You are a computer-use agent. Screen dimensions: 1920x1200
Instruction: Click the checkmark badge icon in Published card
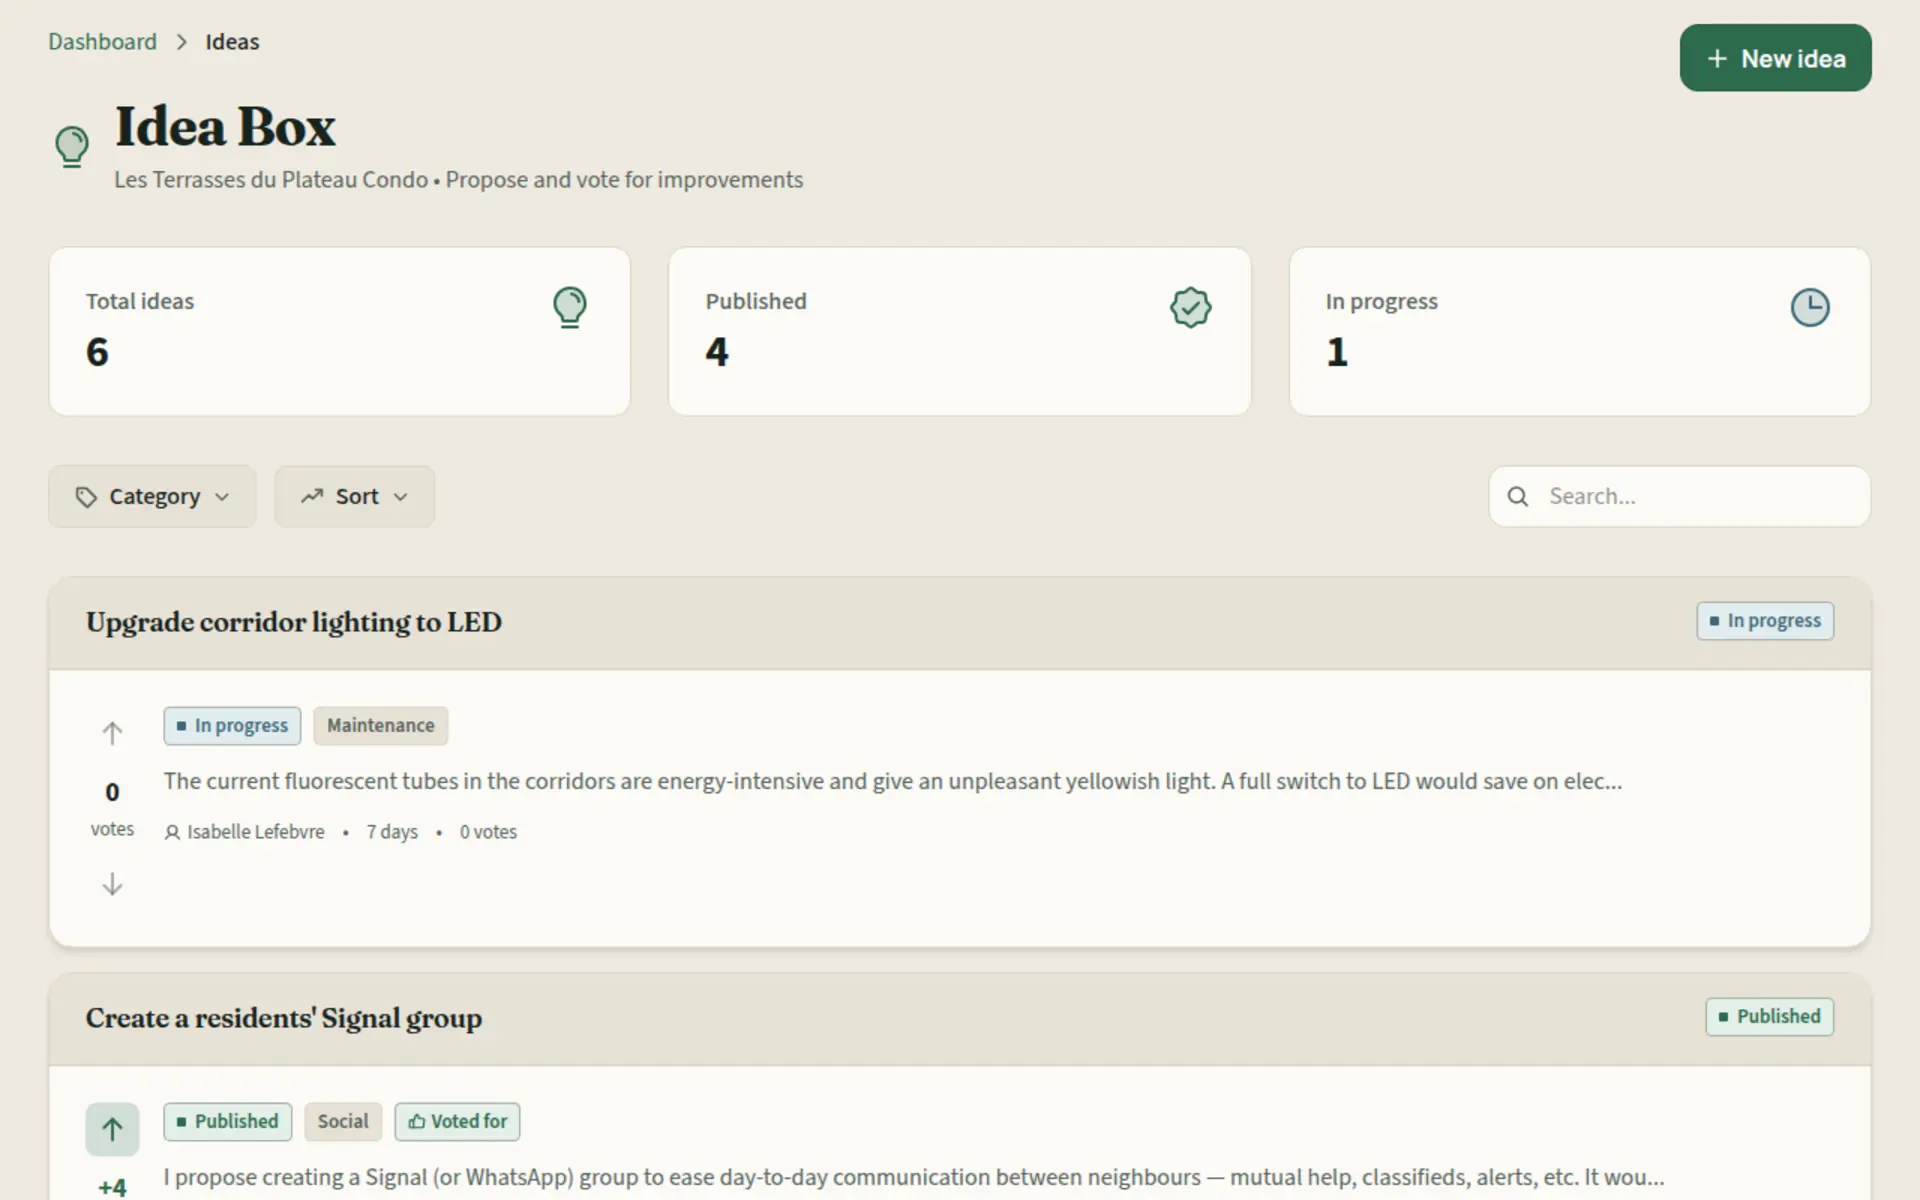pos(1190,307)
